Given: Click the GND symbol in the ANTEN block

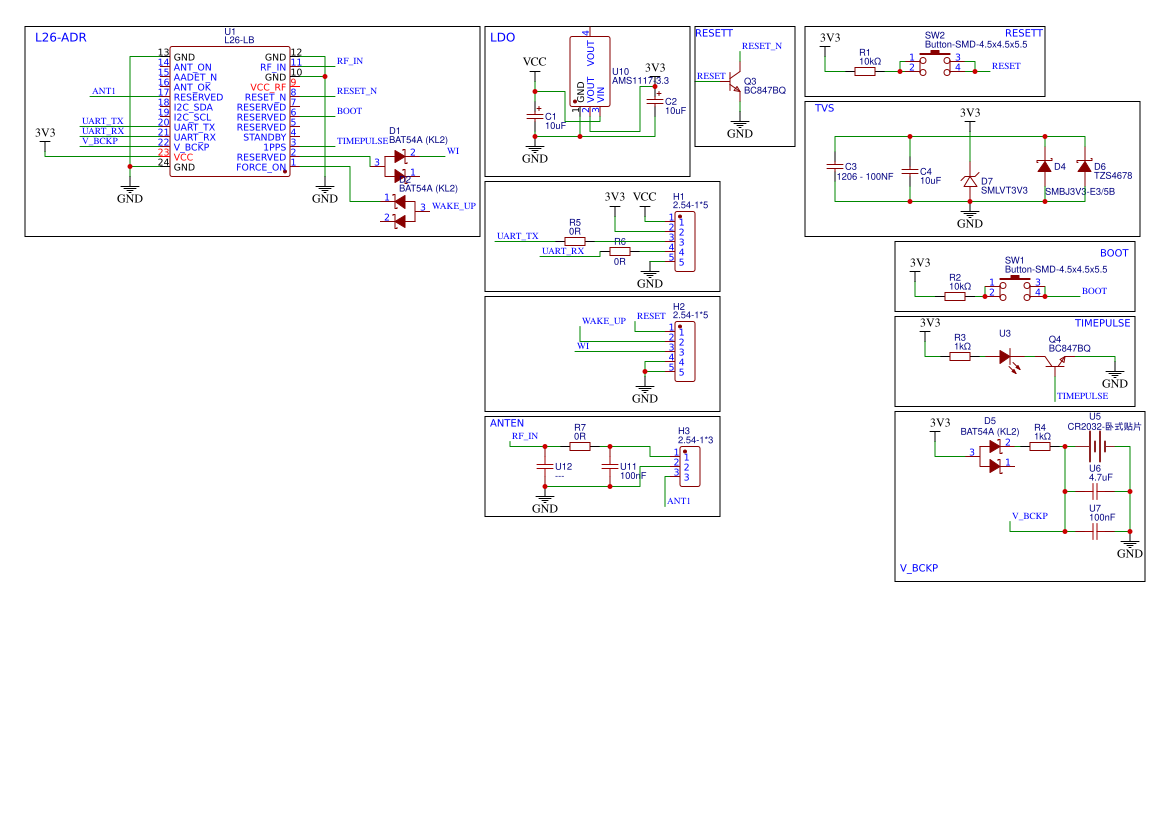Looking at the screenshot, I should (545, 503).
